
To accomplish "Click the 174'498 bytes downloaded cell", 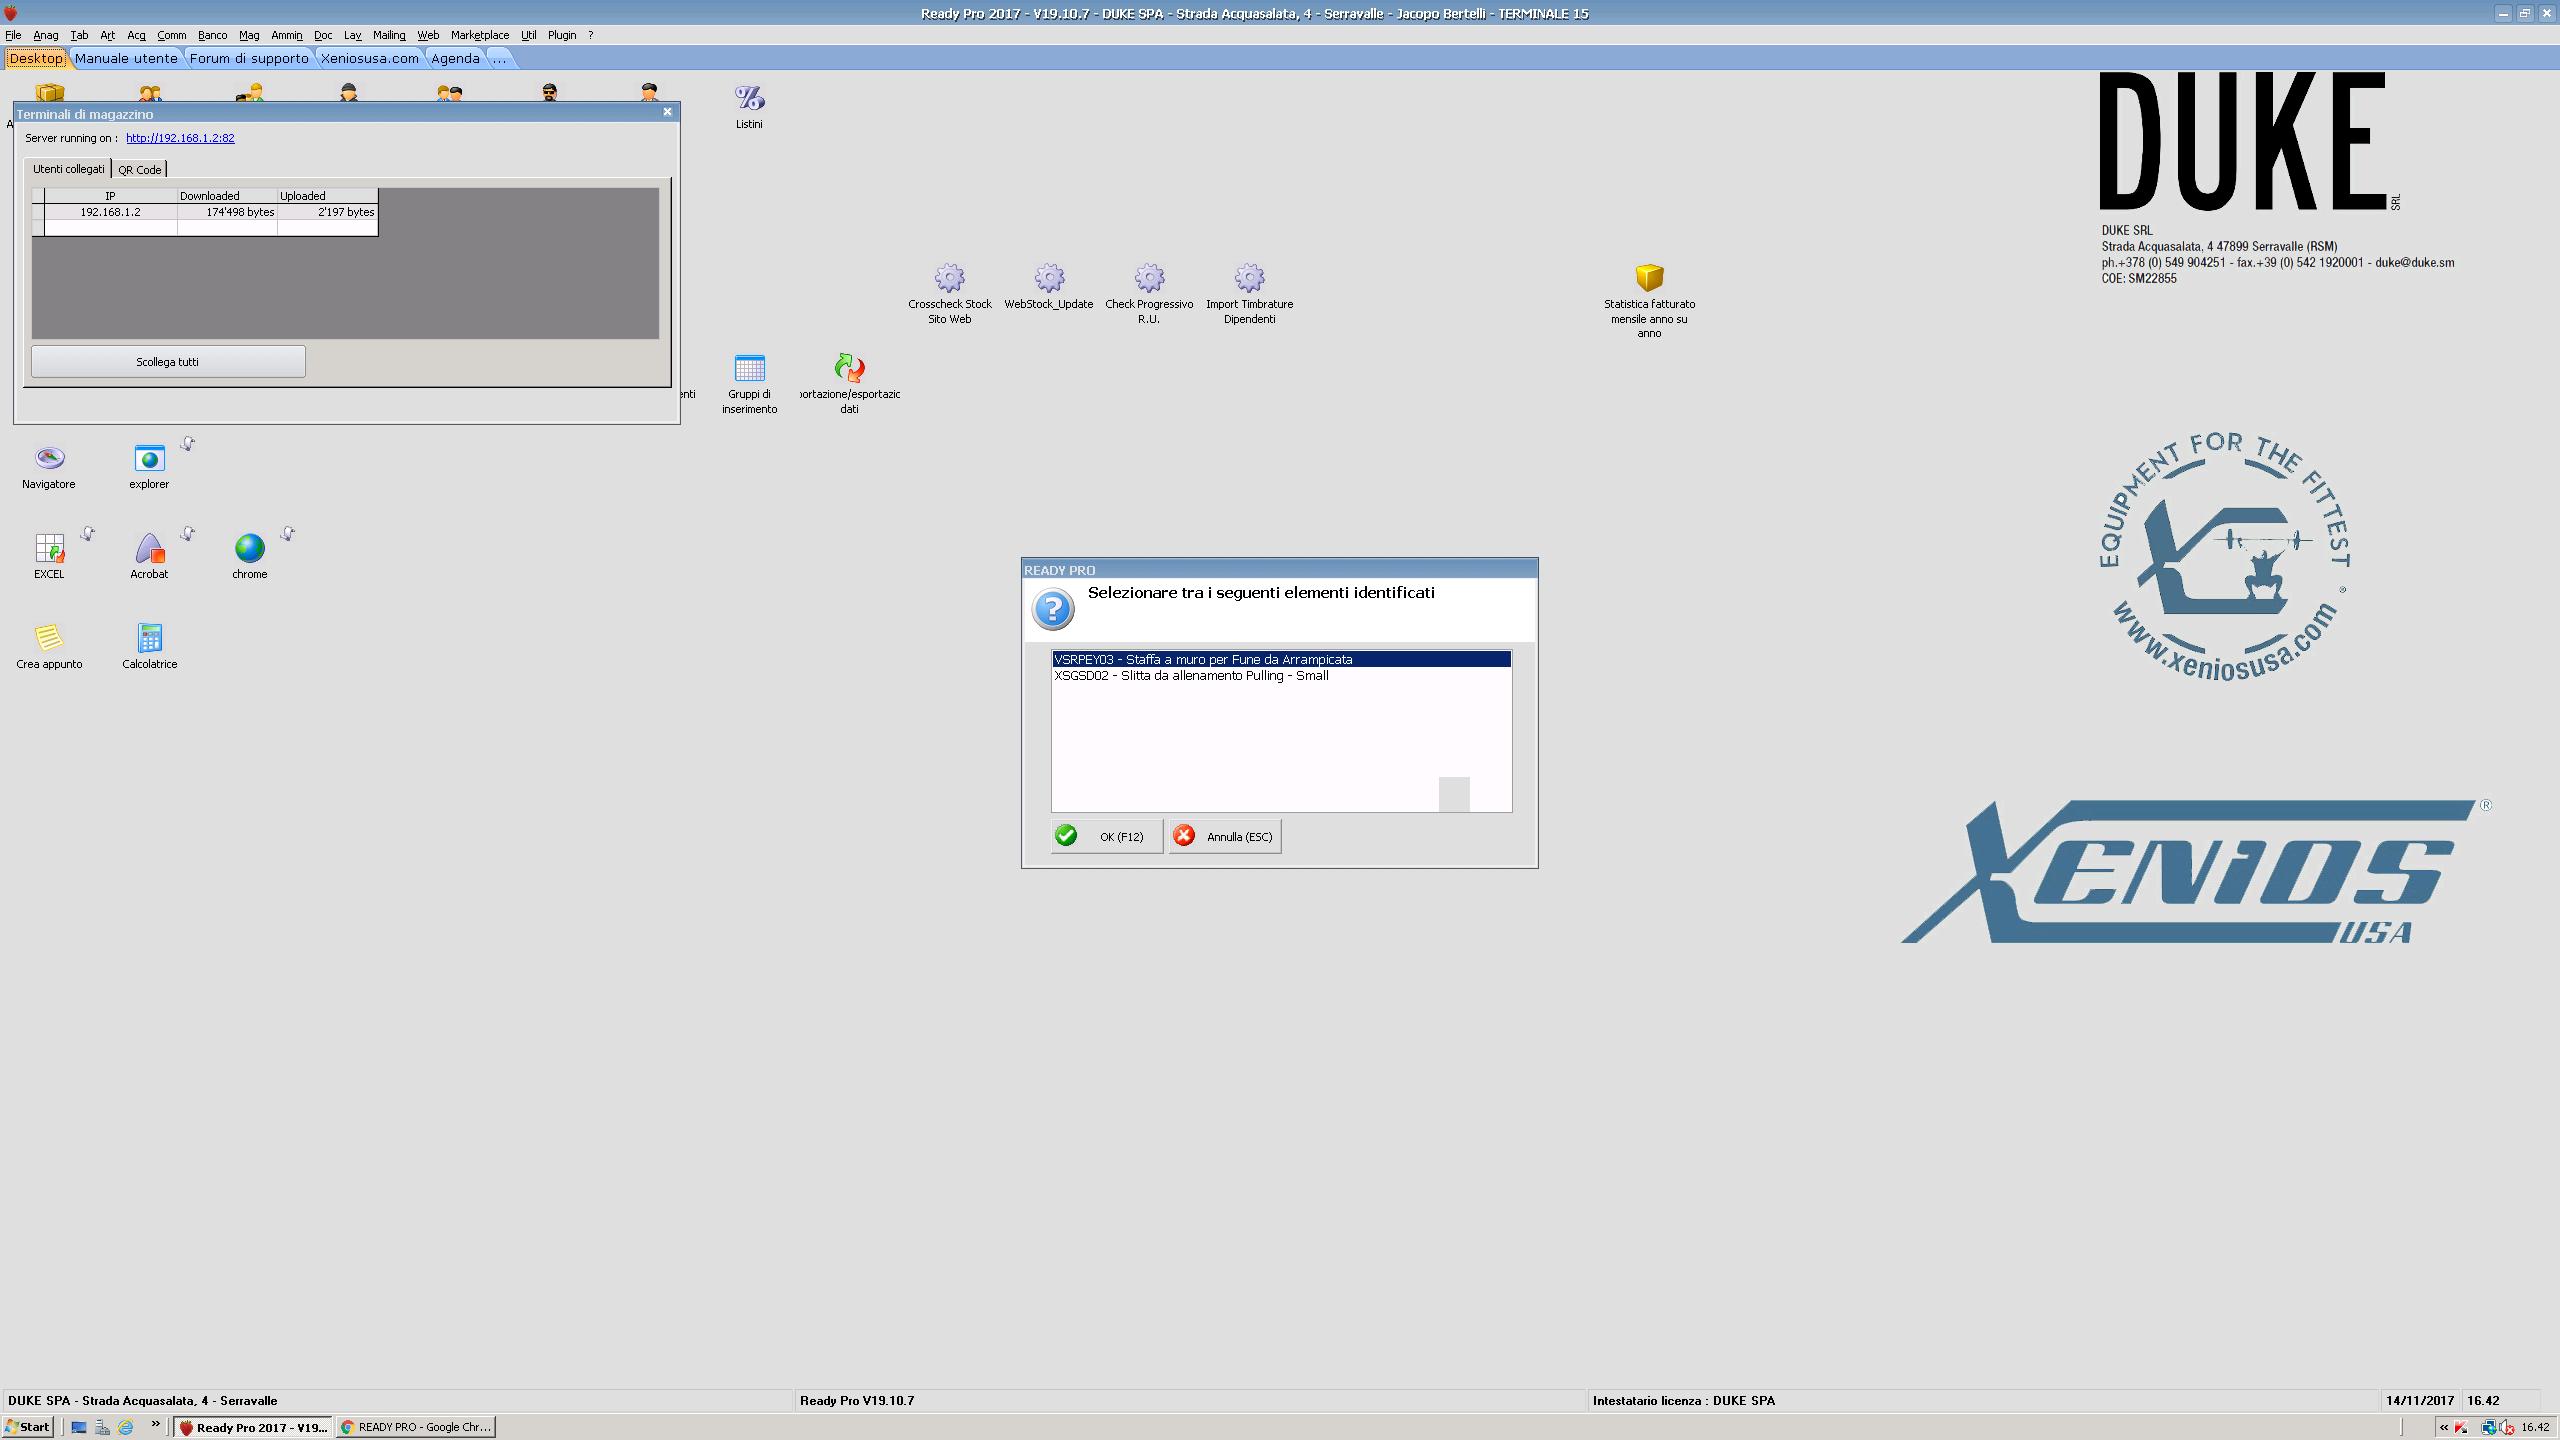I will tap(227, 212).
